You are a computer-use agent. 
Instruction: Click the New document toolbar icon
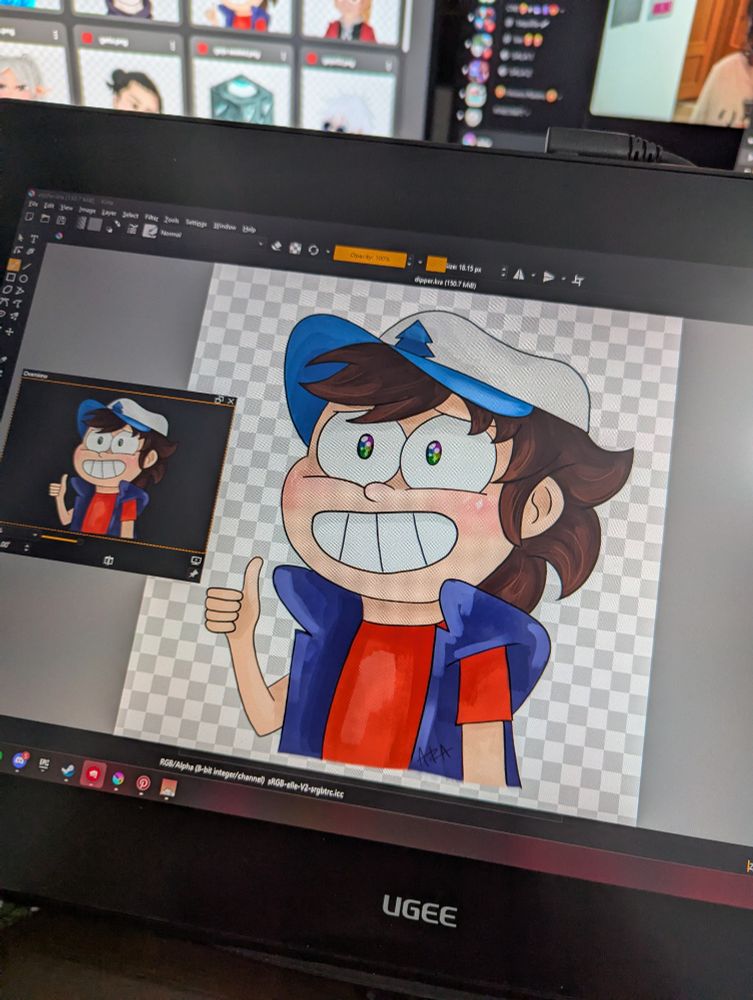coord(29,217)
